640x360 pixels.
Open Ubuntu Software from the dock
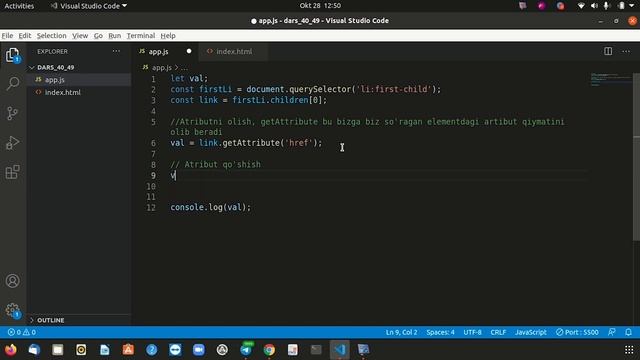click(x=128, y=350)
